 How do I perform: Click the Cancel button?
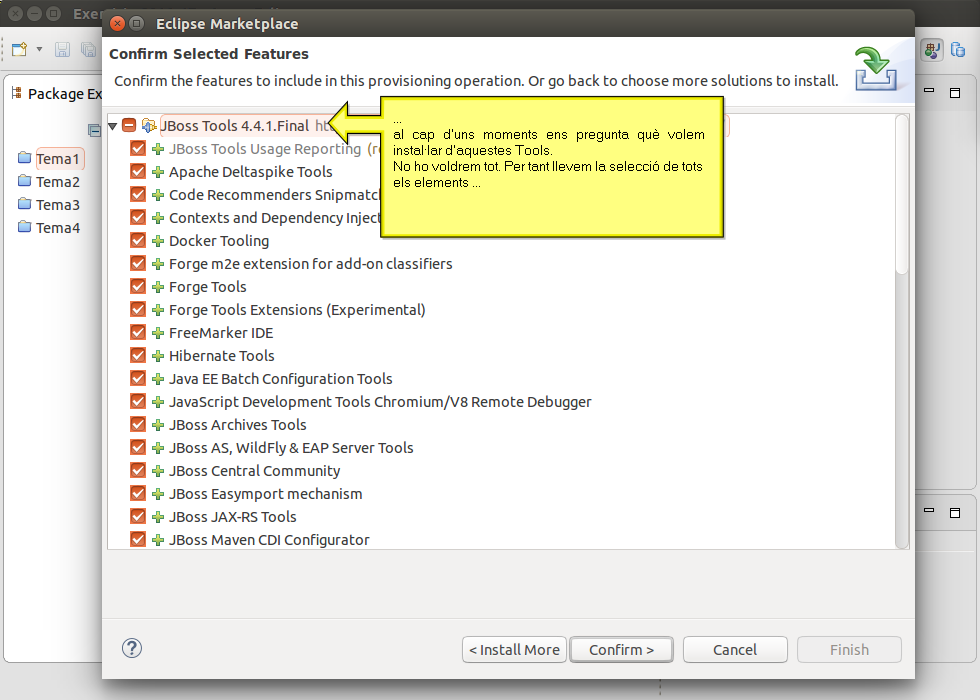coord(735,649)
